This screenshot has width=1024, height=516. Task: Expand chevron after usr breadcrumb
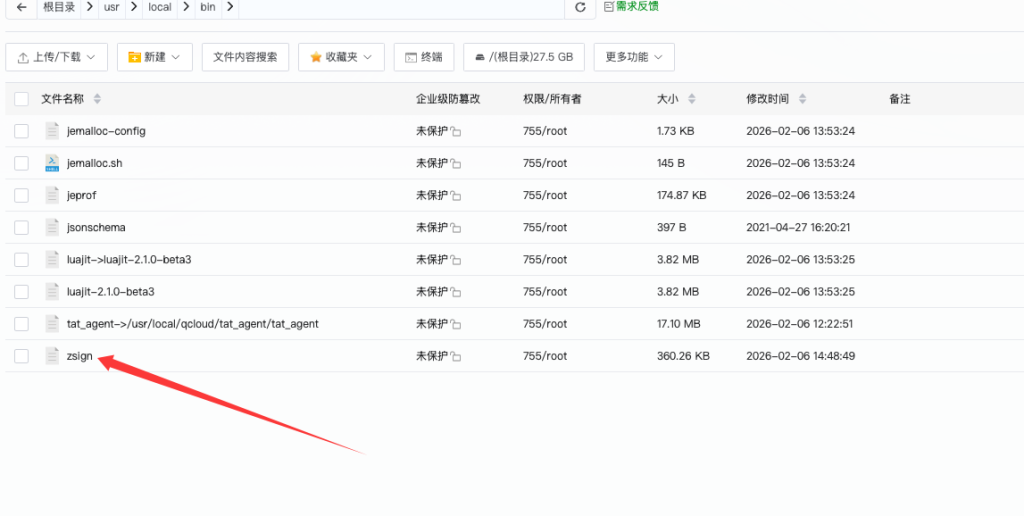click(134, 8)
